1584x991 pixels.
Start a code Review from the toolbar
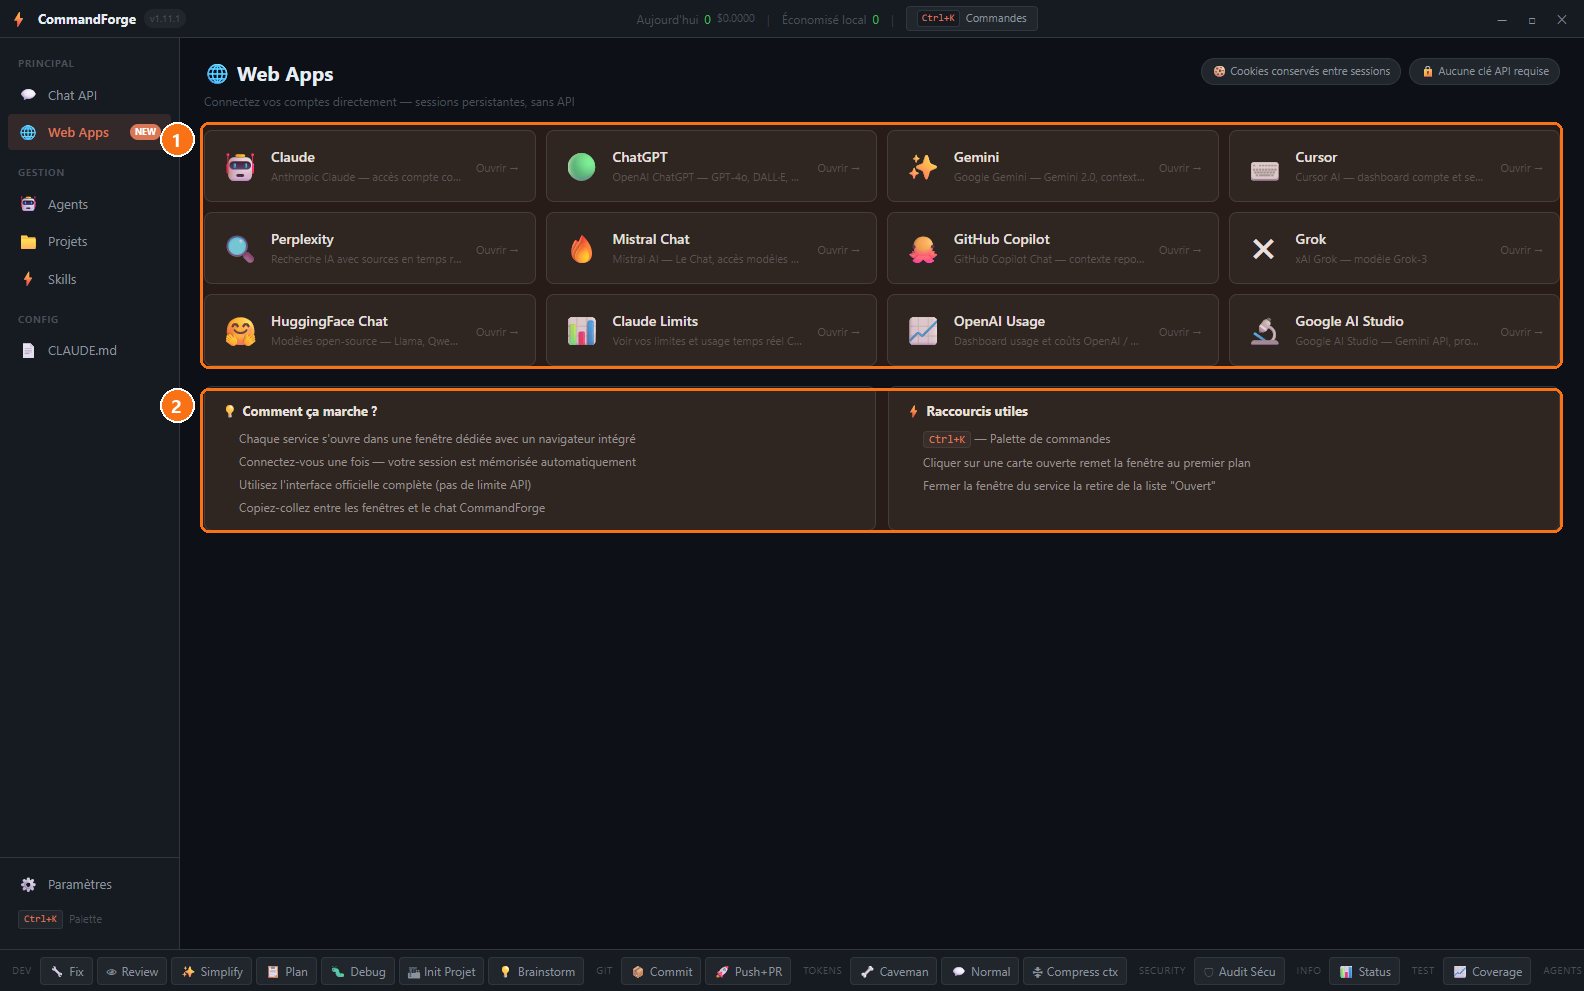(132, 972)
